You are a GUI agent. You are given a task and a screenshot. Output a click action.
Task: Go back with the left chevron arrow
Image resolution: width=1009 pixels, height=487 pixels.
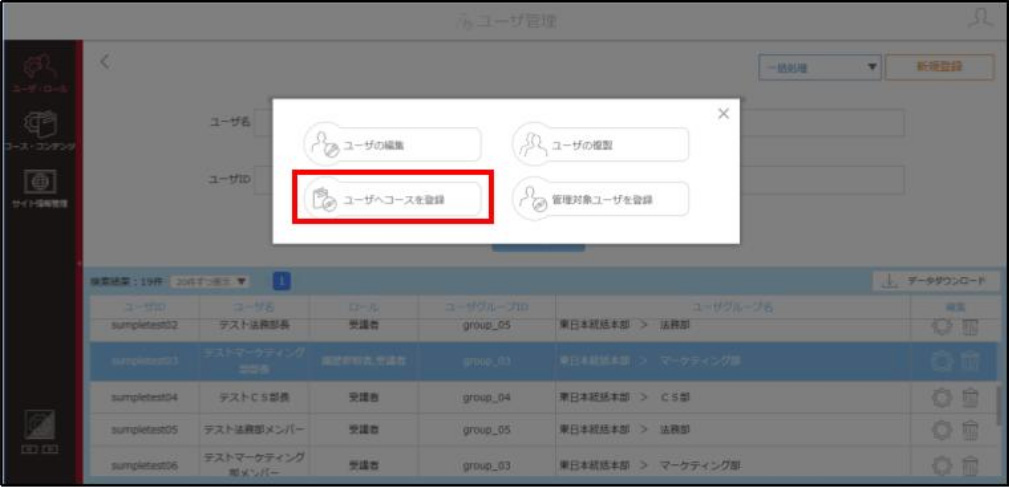coord(106,62)
